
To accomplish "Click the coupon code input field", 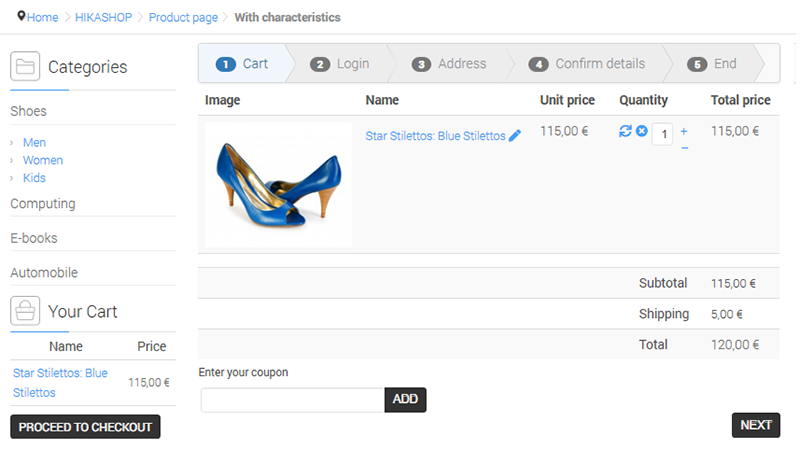I will 293,400.
